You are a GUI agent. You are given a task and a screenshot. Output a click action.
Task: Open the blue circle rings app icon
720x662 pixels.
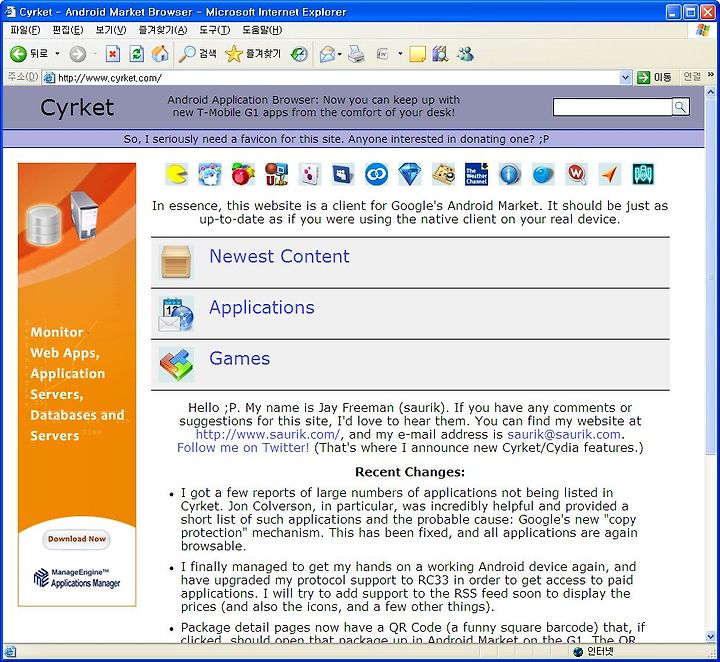click(x=377, y=174)
